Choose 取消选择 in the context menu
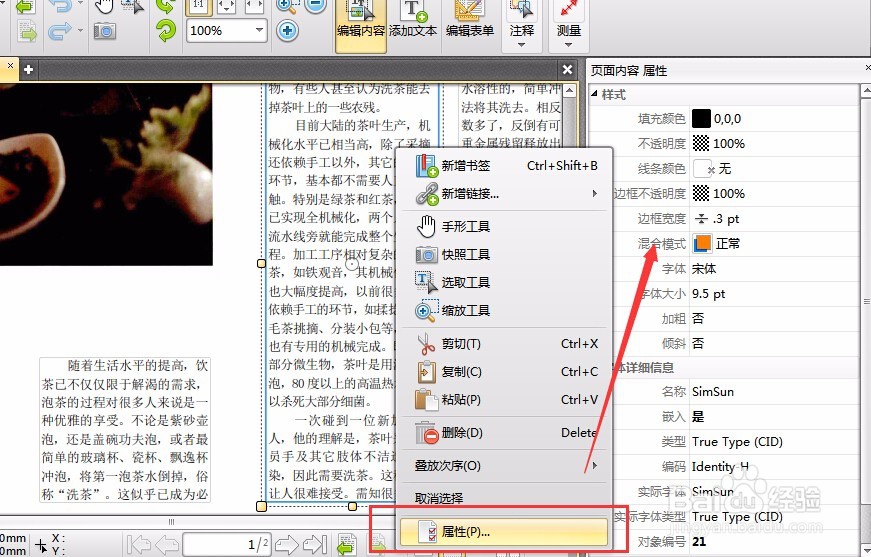871x557 pixels. pyautogui.click(x=506, y=498)
